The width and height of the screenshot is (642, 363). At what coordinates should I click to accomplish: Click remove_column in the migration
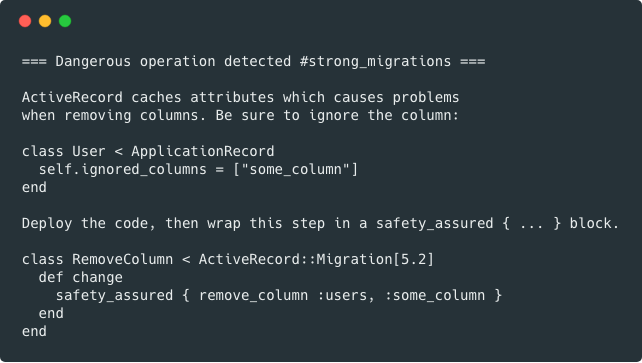253,295
